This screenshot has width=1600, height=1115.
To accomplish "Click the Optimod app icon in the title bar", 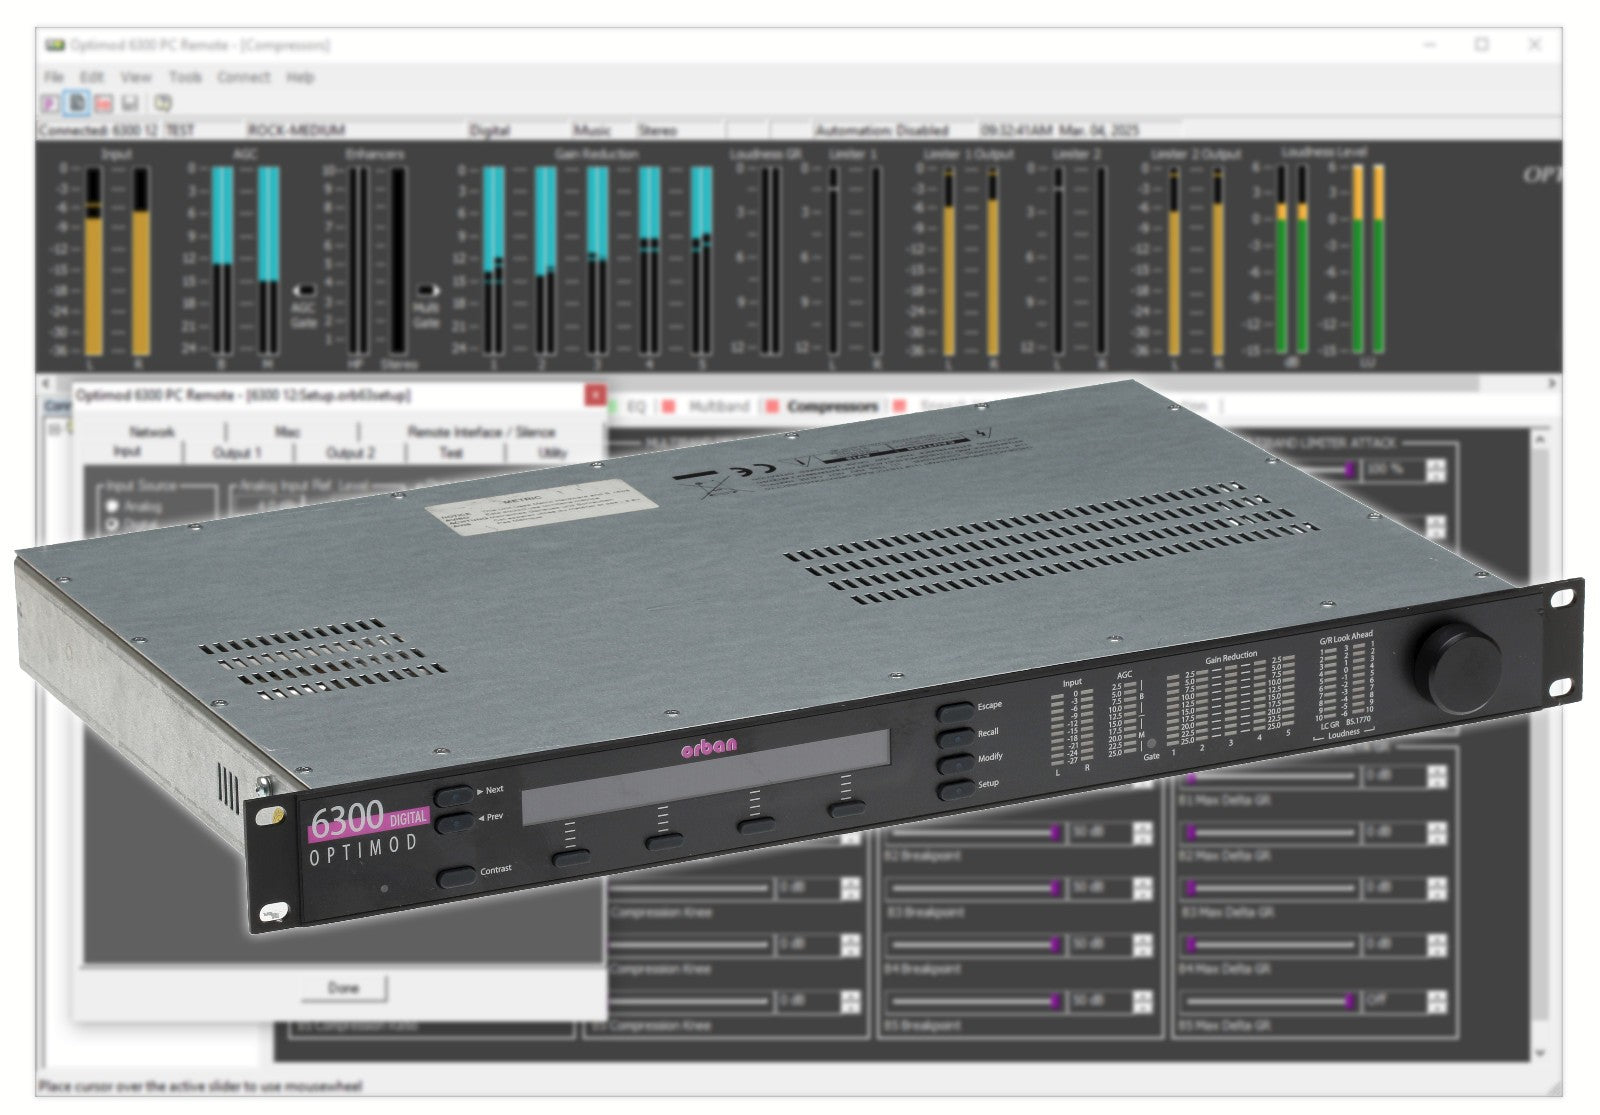I will coord(55,45).
